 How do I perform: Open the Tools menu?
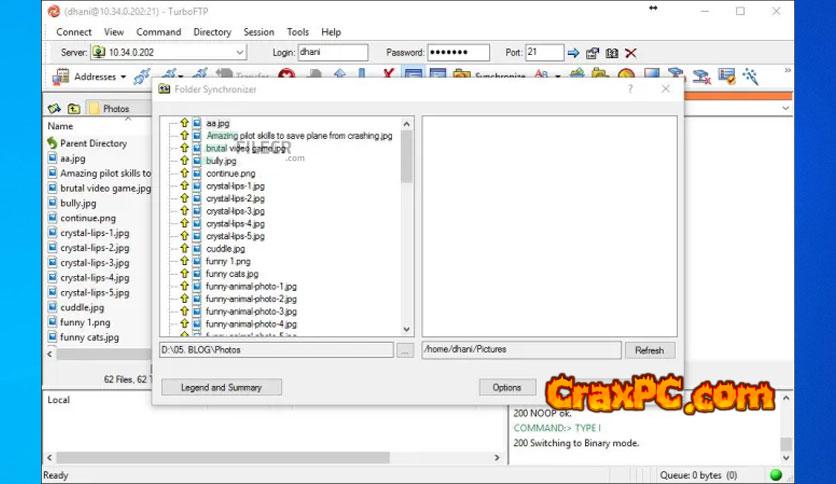[298, 32]
